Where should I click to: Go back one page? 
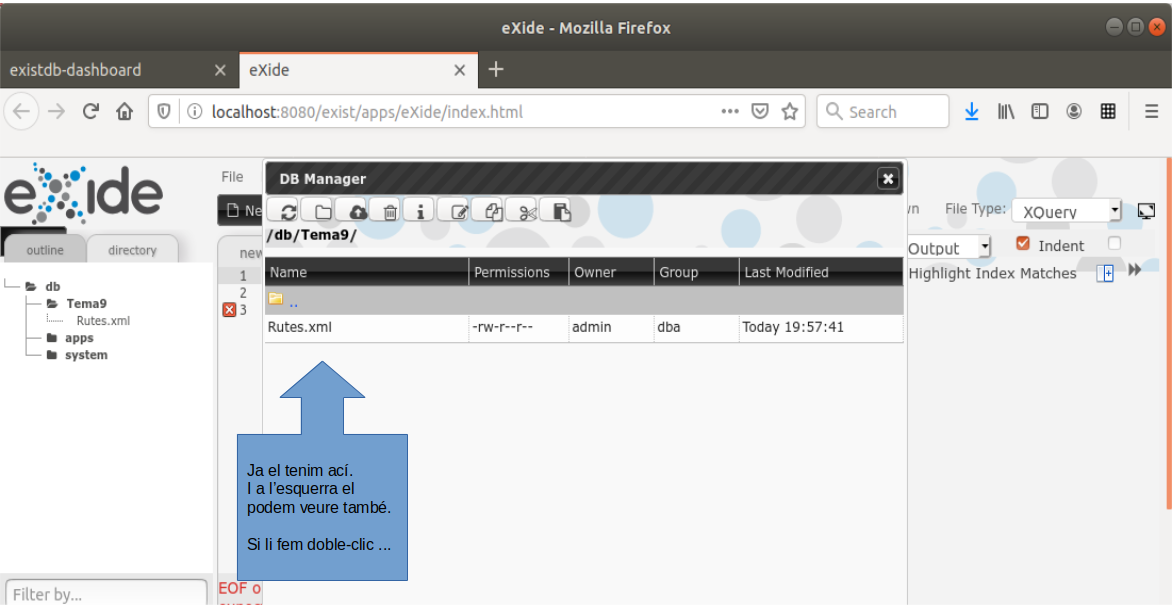point(22,111)
